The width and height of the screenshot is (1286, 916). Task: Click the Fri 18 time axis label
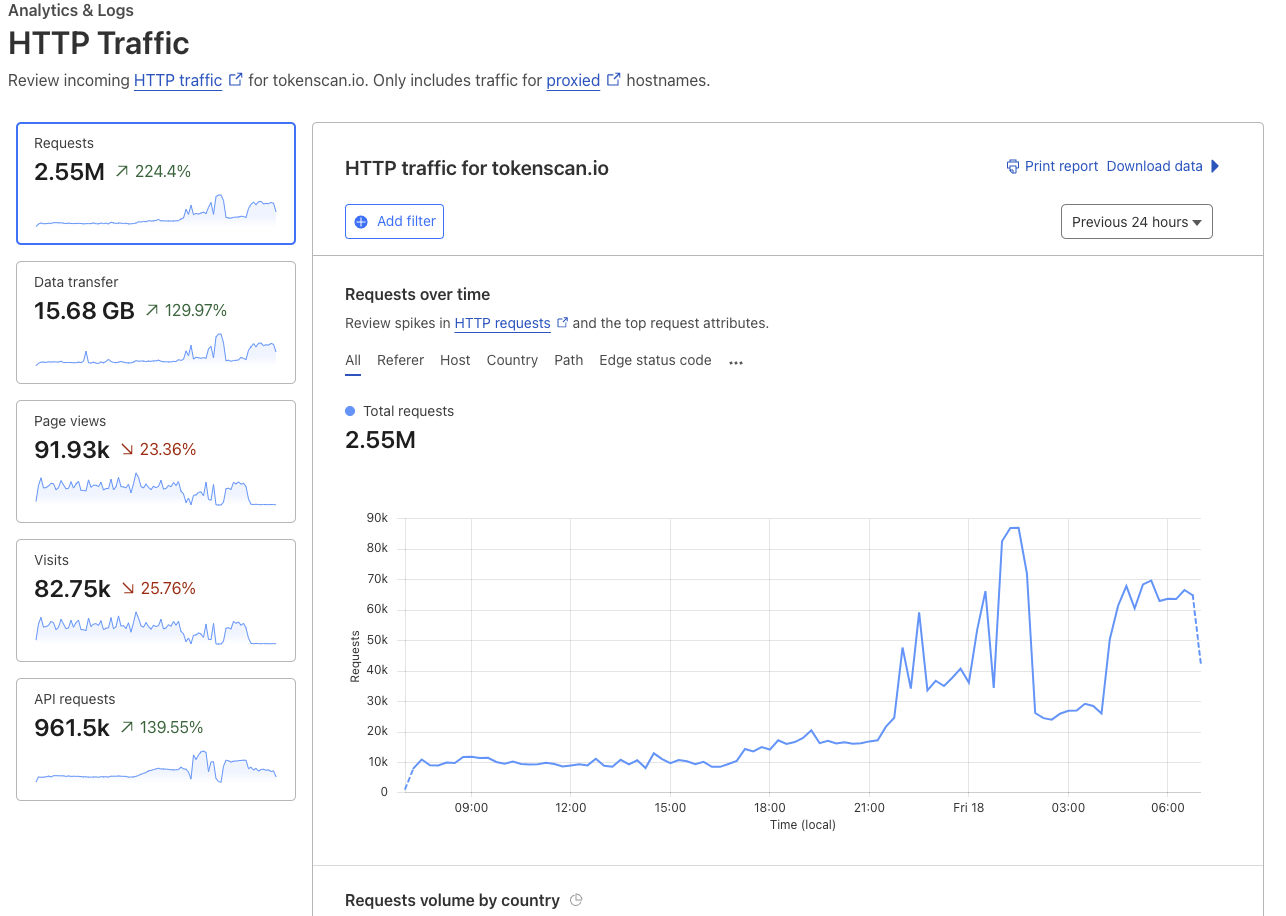[x=968, y=807]
